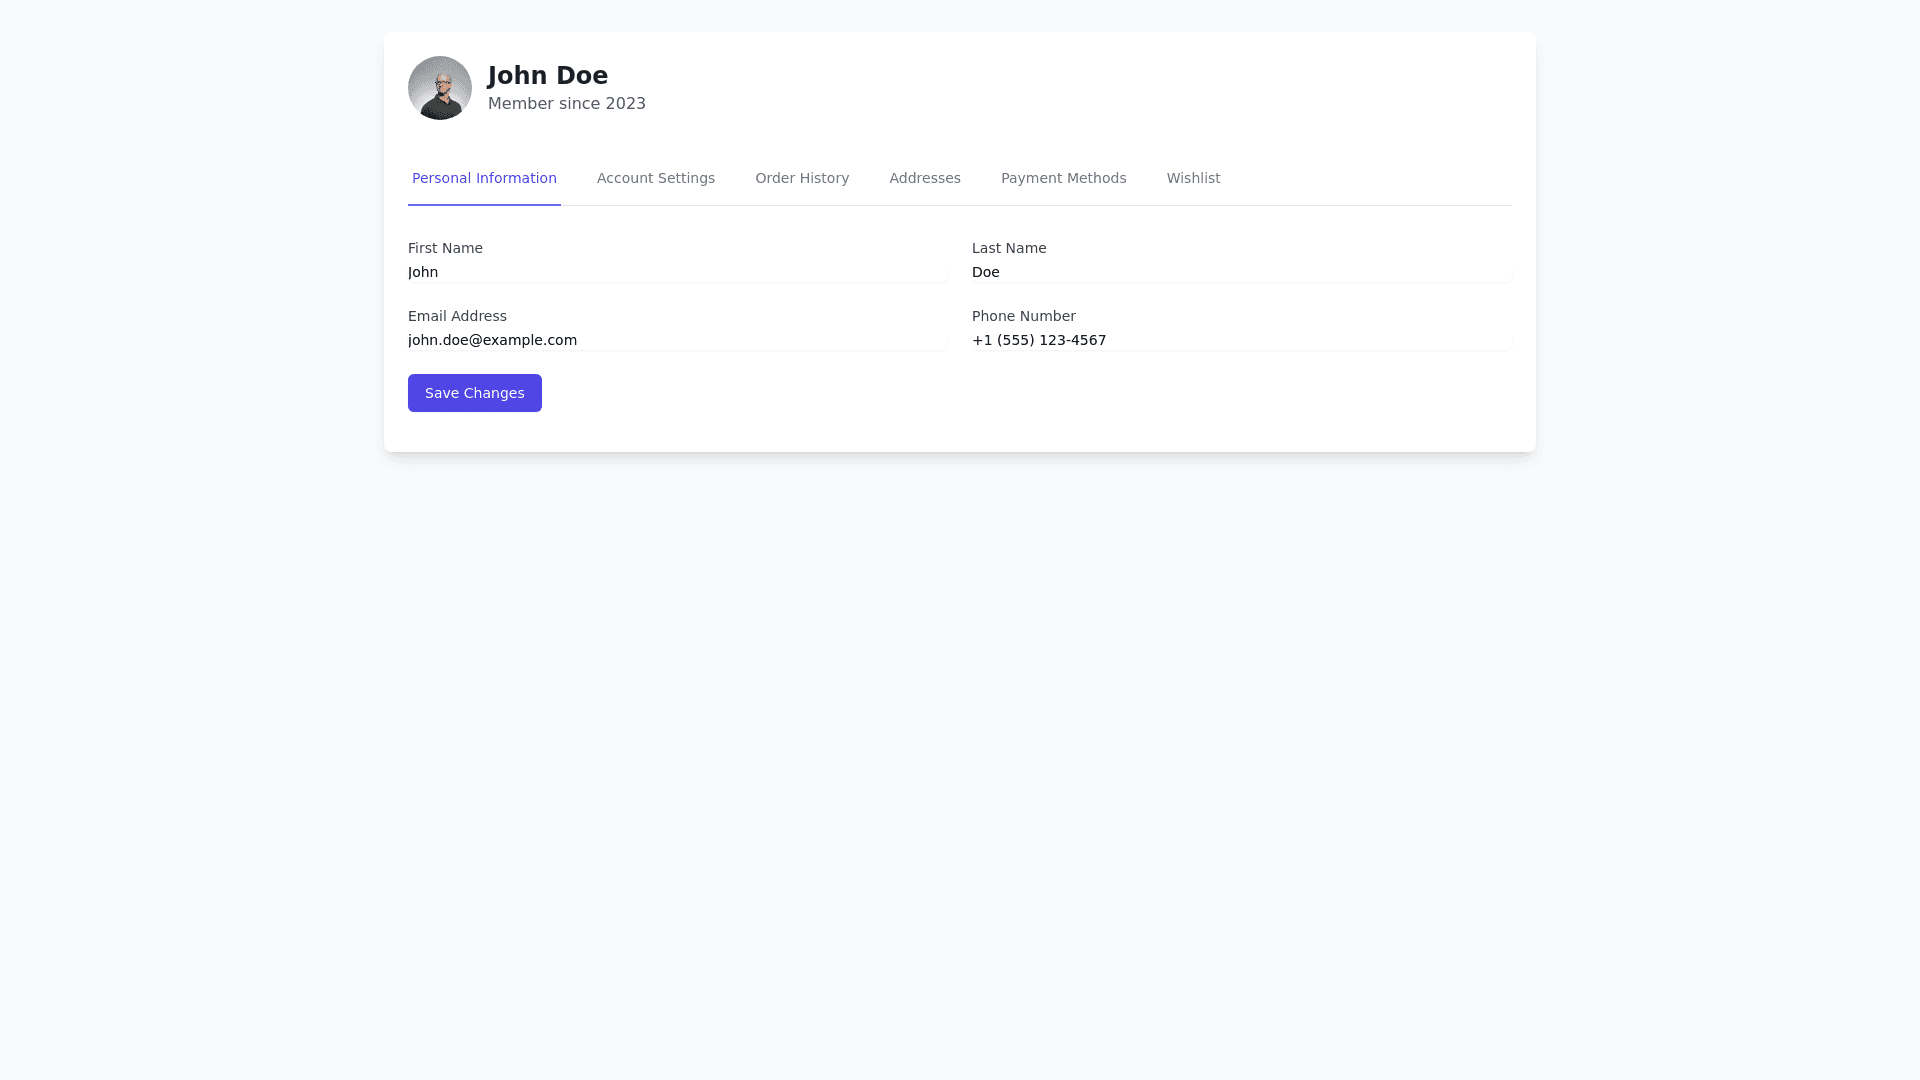Click the Phone Number label
This screenshot has width=1920, height=1080.
click(1023, 316)
